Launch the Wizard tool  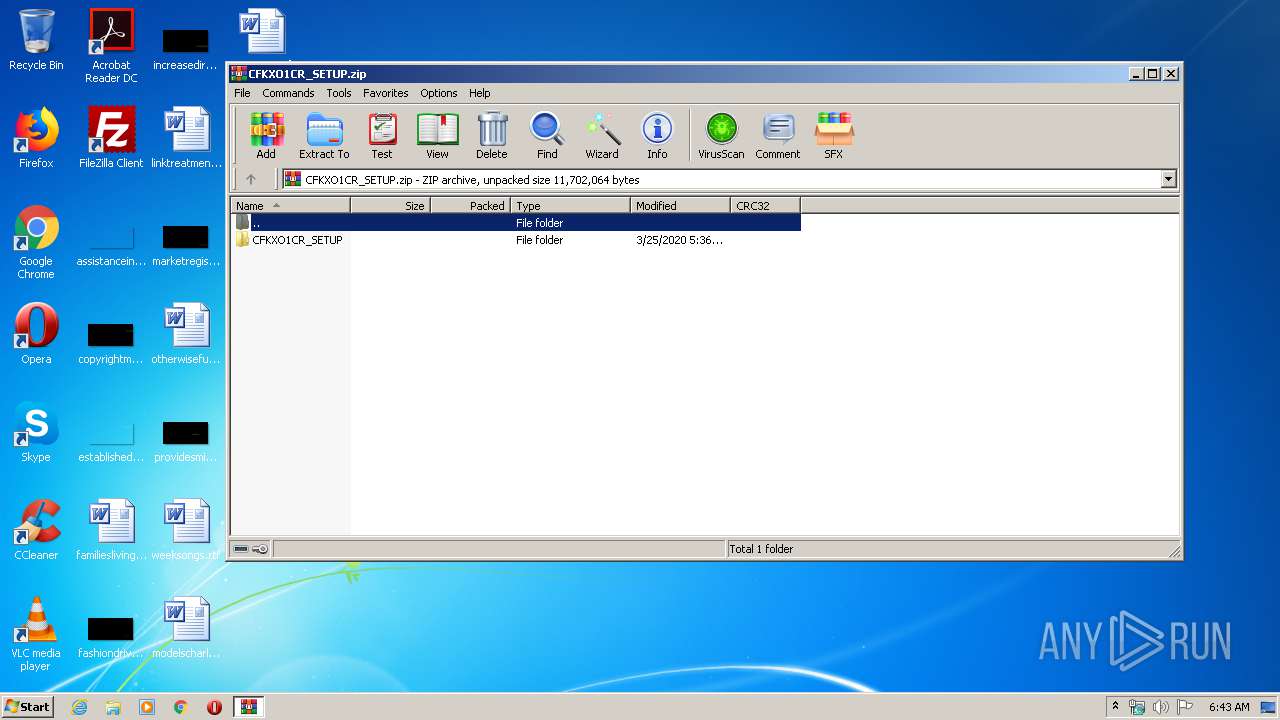(x=602, y=136)
